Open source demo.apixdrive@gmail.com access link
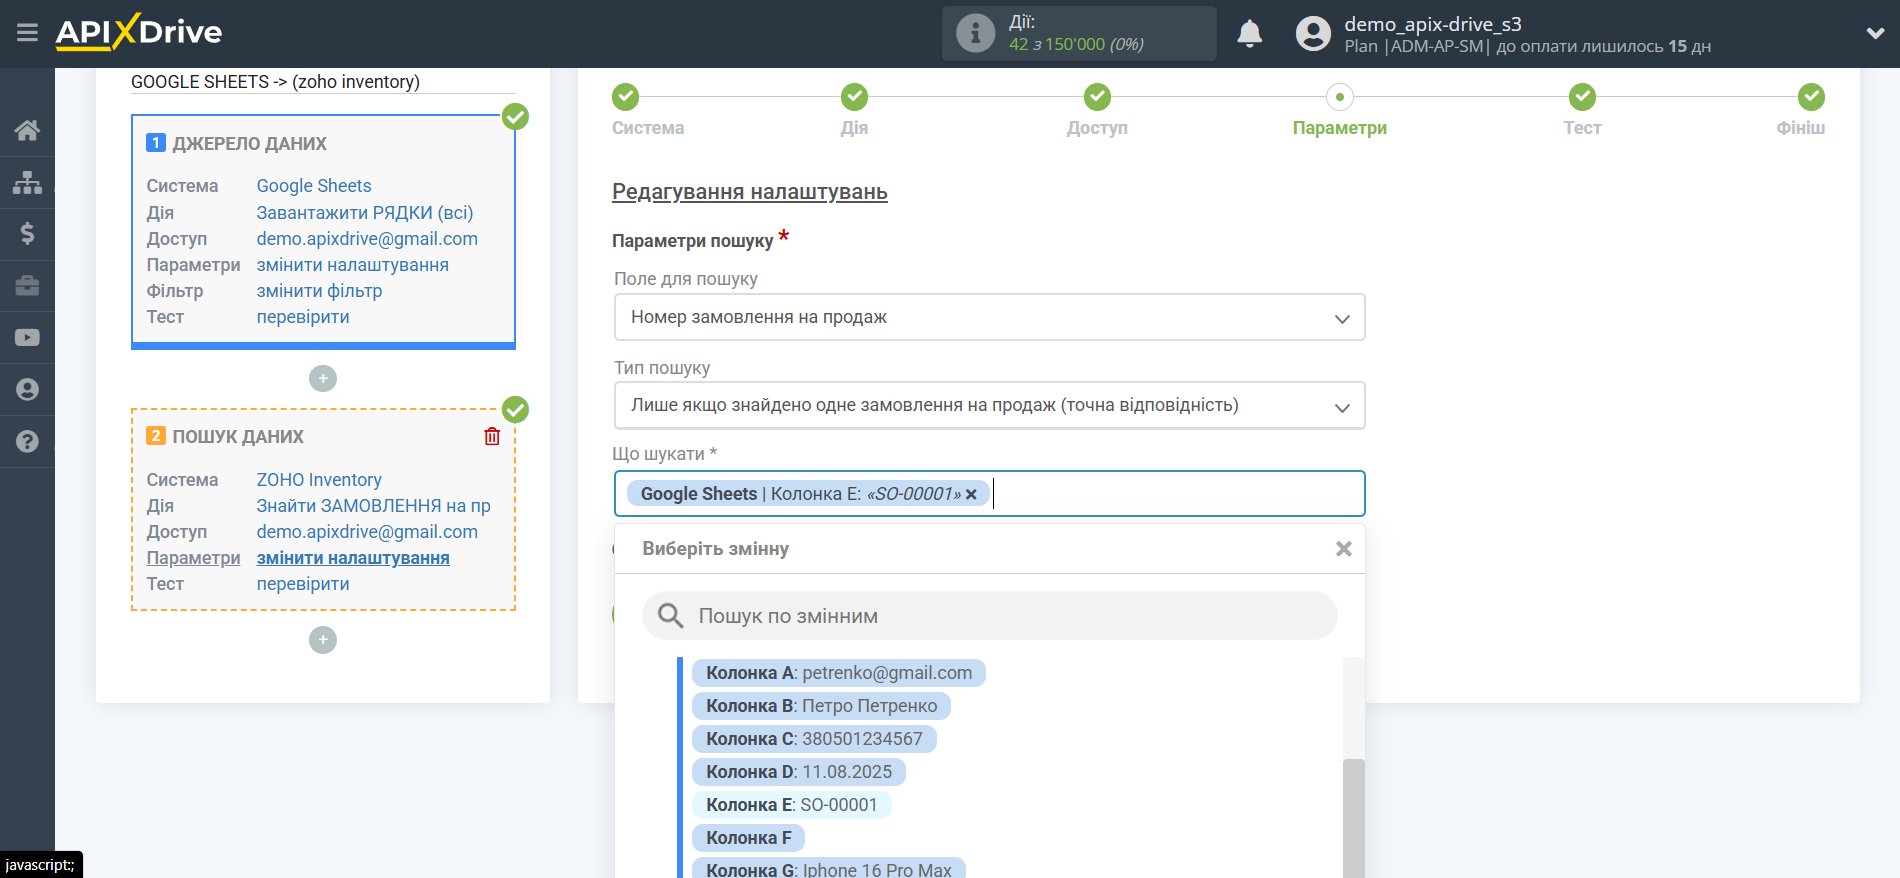 367,239
